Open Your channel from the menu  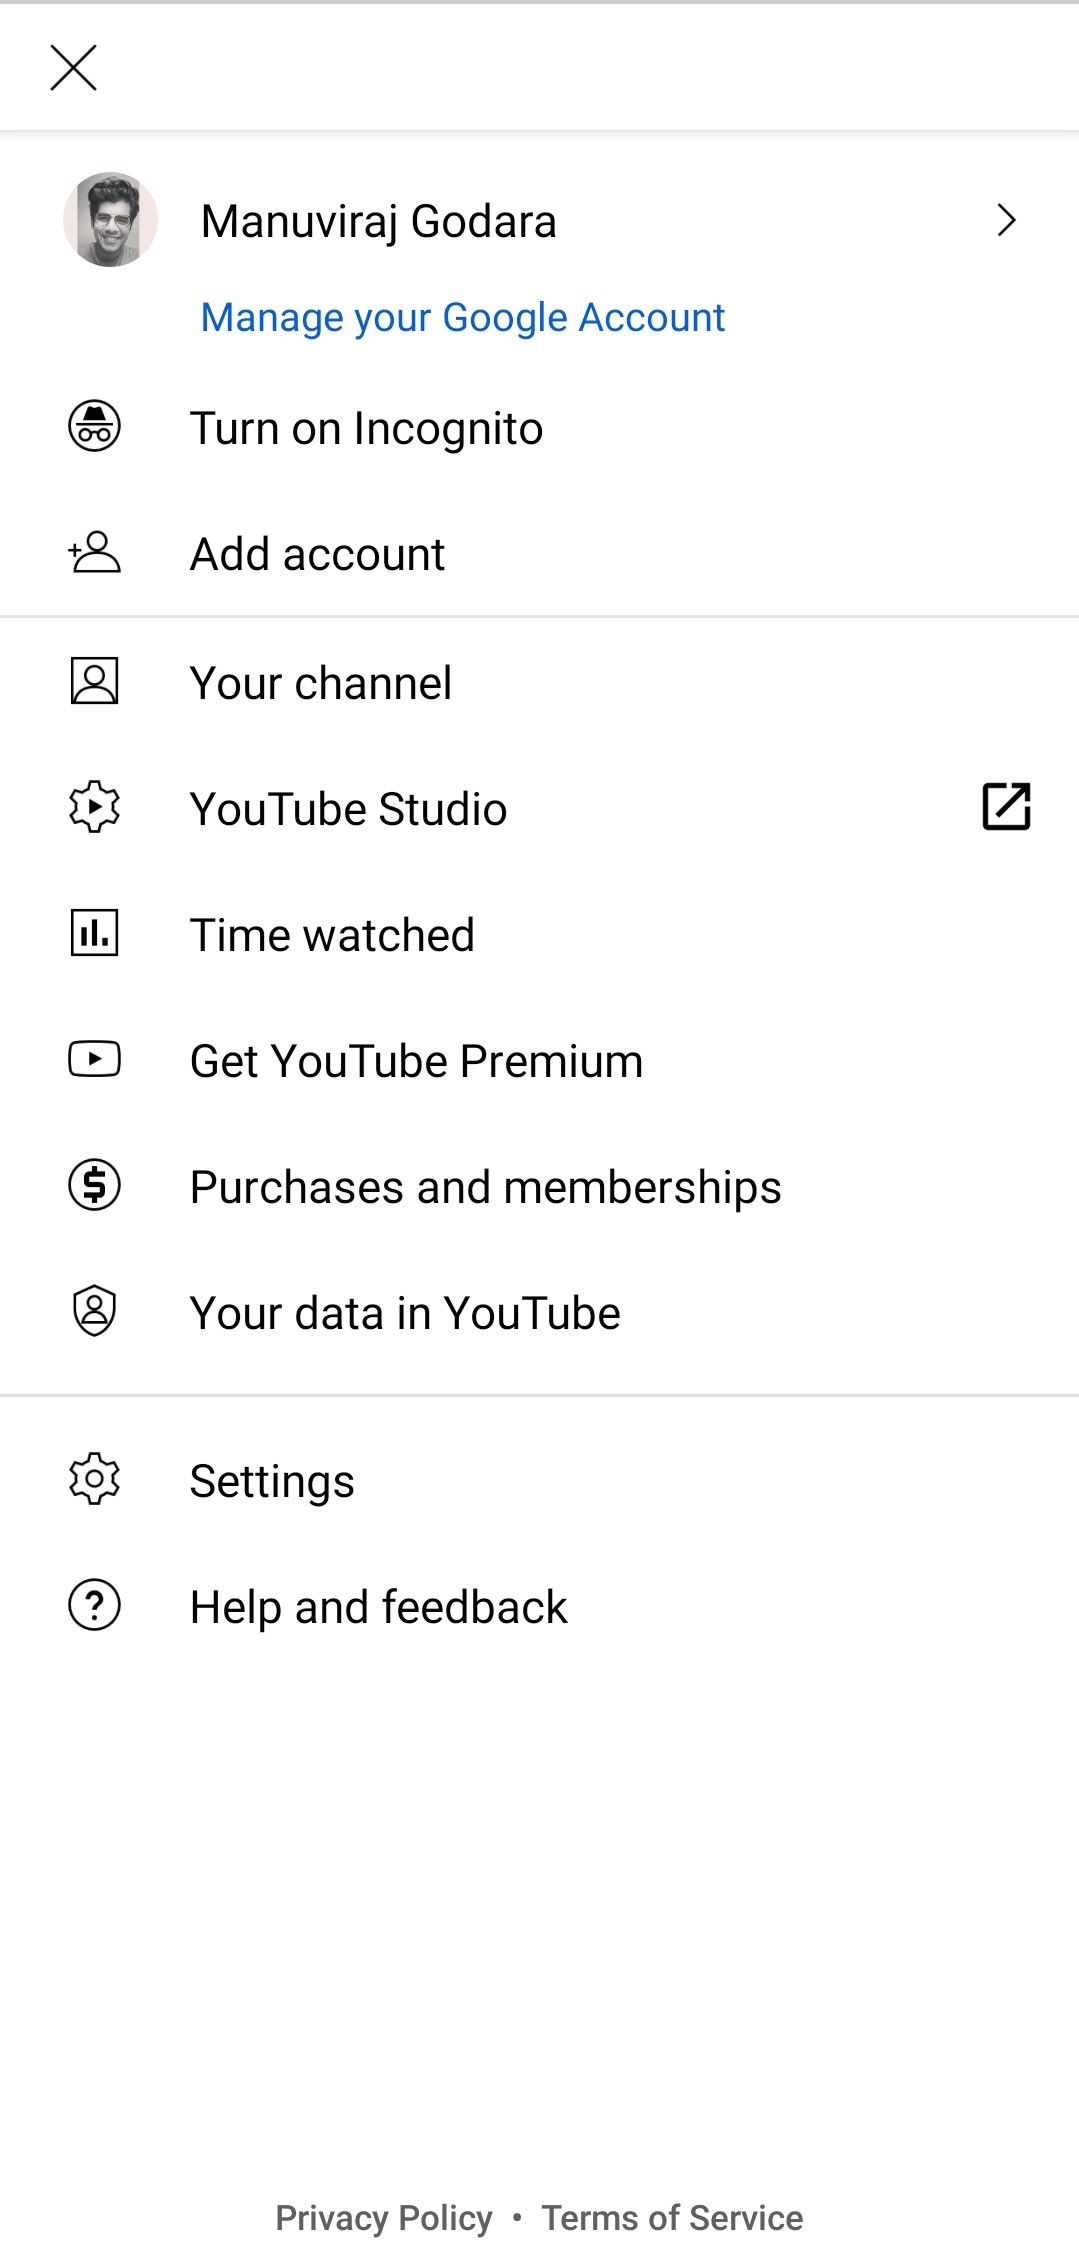point(320,684)
